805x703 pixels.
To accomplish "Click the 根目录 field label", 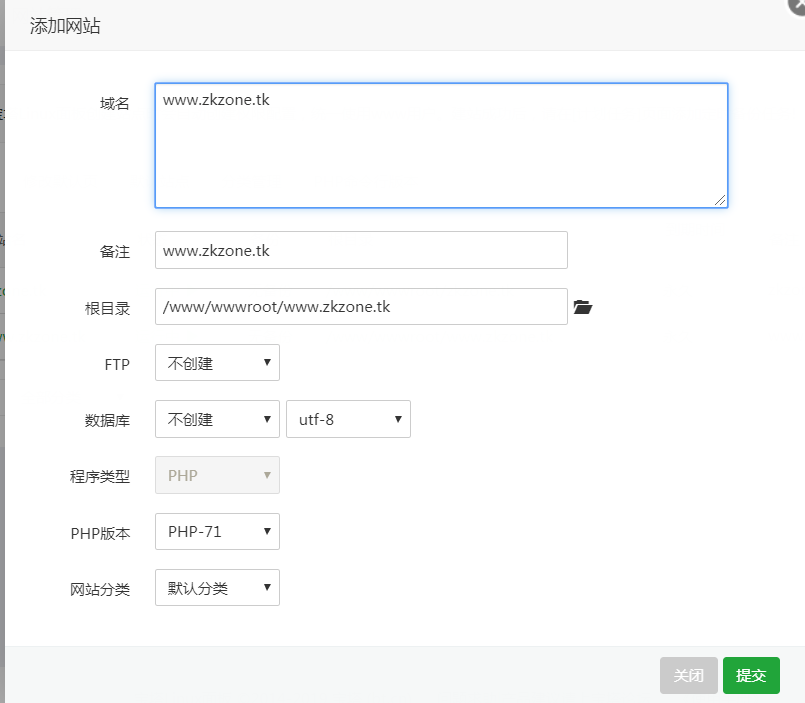I will pyautogui.click(x=108, y=308).
